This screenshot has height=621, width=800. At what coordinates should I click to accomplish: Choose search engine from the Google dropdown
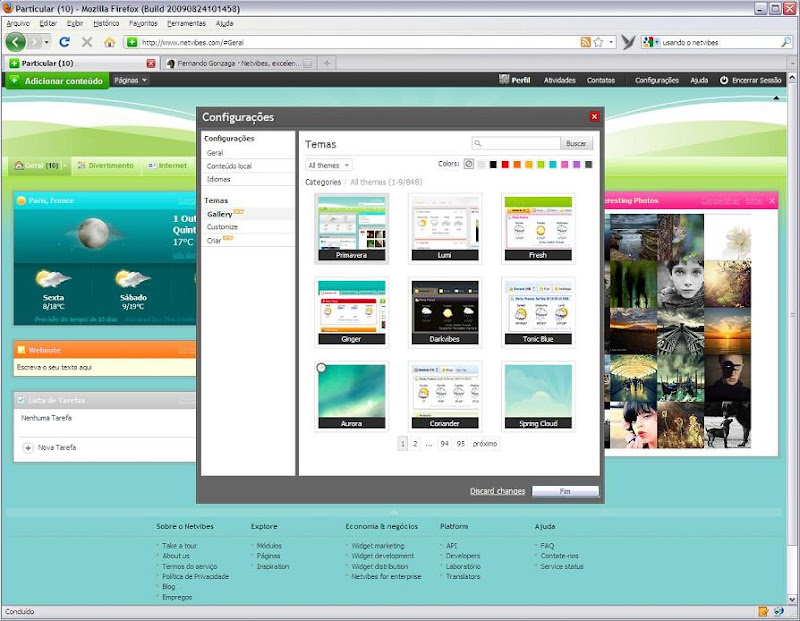(651, 42)
